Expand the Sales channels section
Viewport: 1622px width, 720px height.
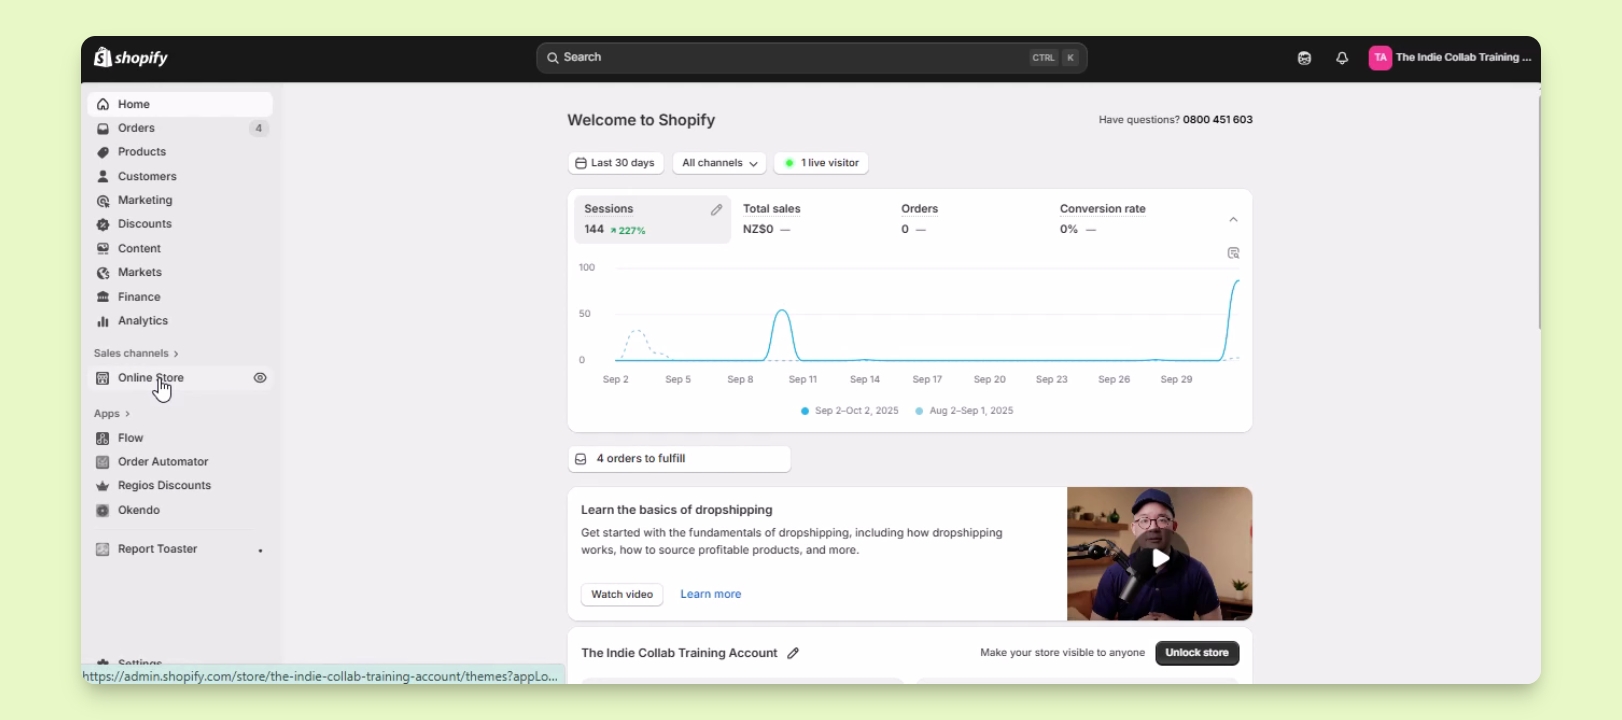click(x=136, y=353)
